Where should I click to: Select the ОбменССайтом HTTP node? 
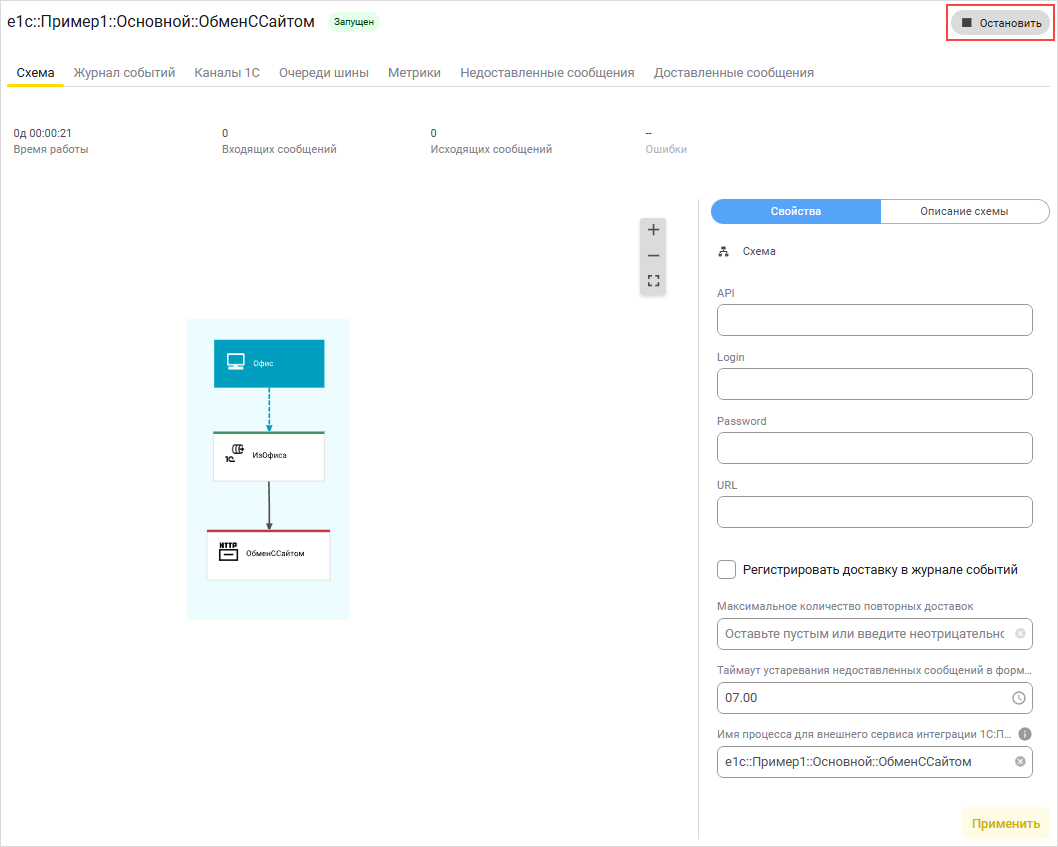(268, 554)
